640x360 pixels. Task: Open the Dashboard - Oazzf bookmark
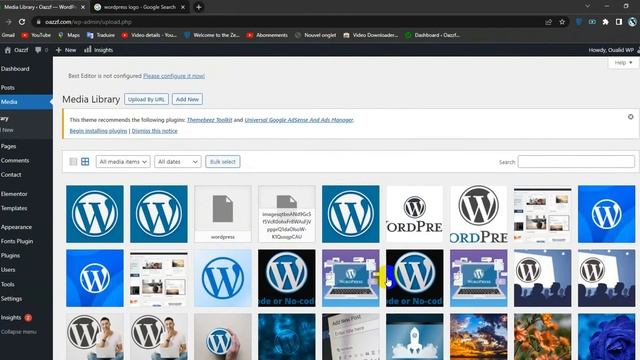pyautogui.click(x=432, y=35)
